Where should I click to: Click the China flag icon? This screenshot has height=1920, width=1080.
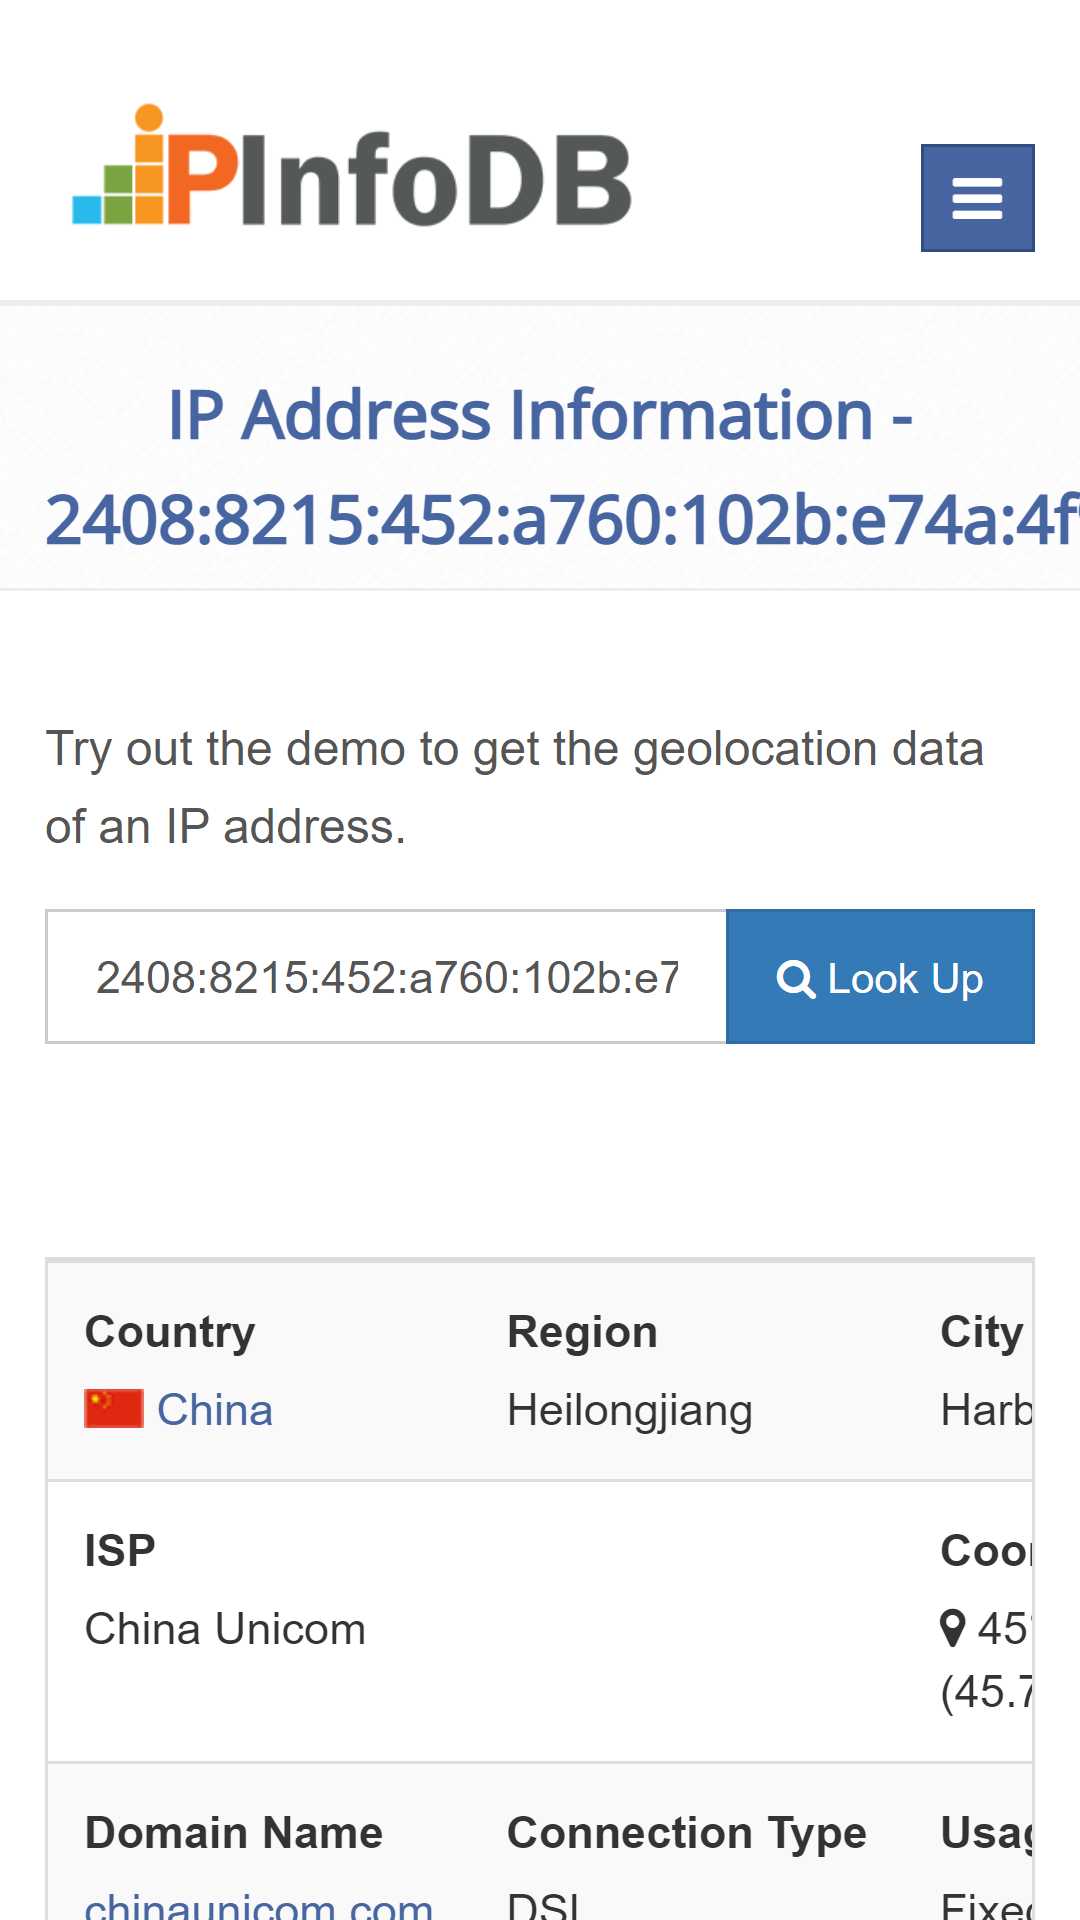point(113,1409)
